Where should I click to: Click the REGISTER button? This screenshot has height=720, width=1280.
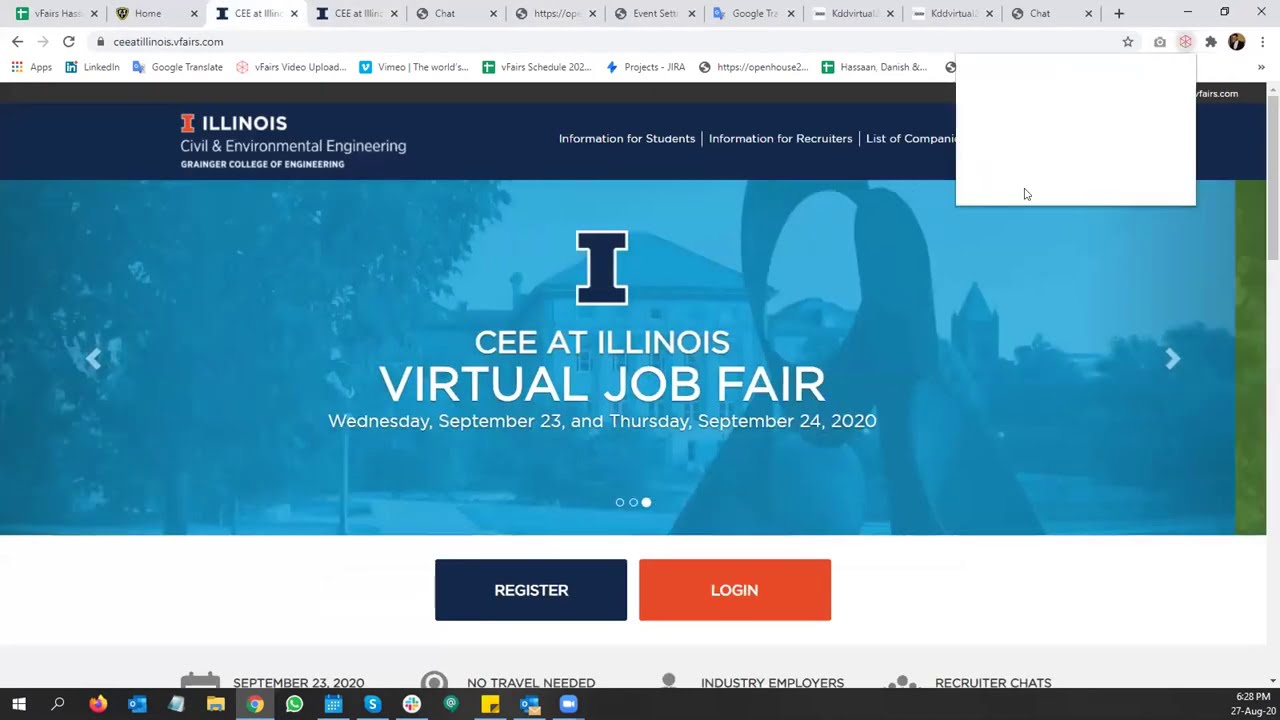[531, 590]
